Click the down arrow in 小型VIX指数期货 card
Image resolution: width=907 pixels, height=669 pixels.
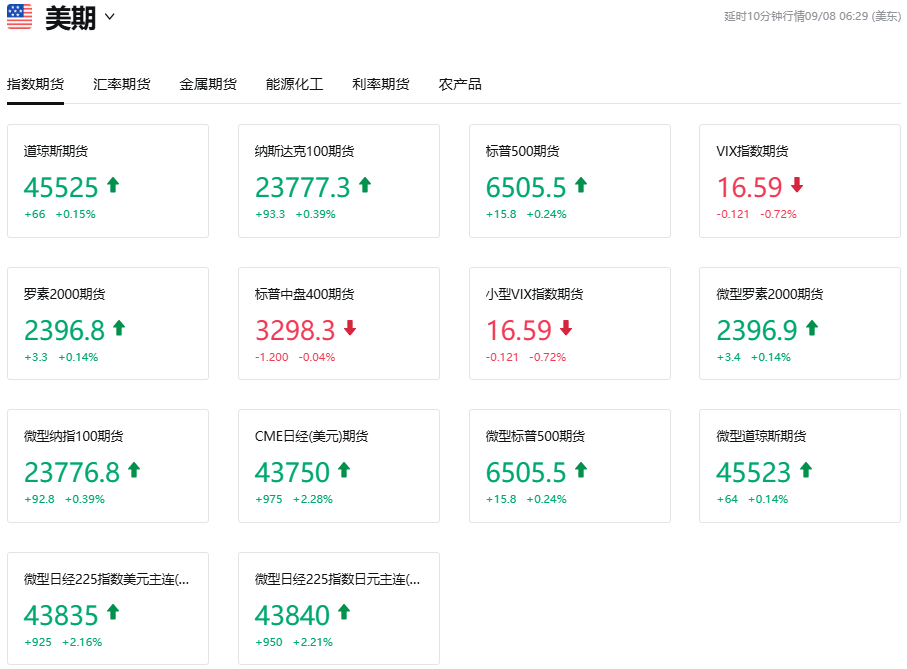tap(566, 328)
